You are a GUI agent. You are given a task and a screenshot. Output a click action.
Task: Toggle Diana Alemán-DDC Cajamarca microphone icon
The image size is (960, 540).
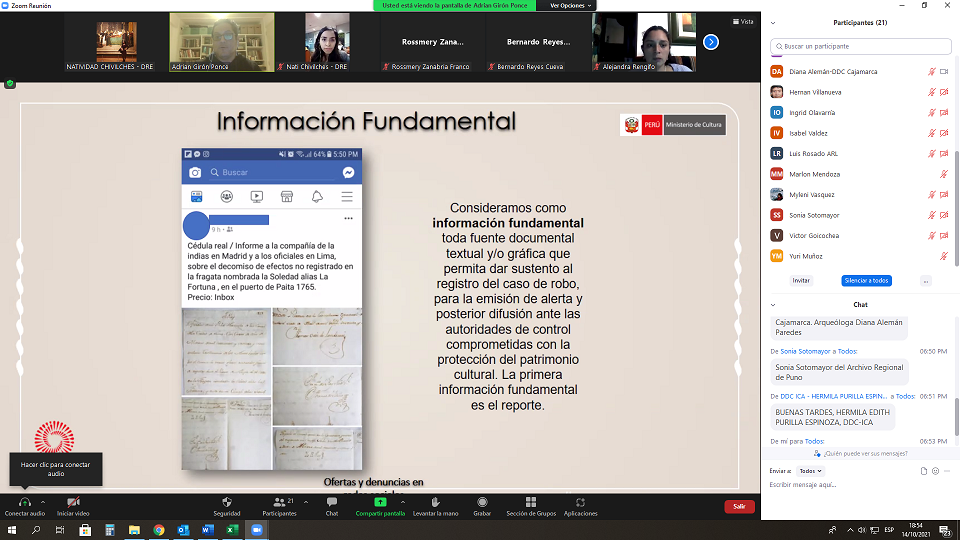point(932,72)
